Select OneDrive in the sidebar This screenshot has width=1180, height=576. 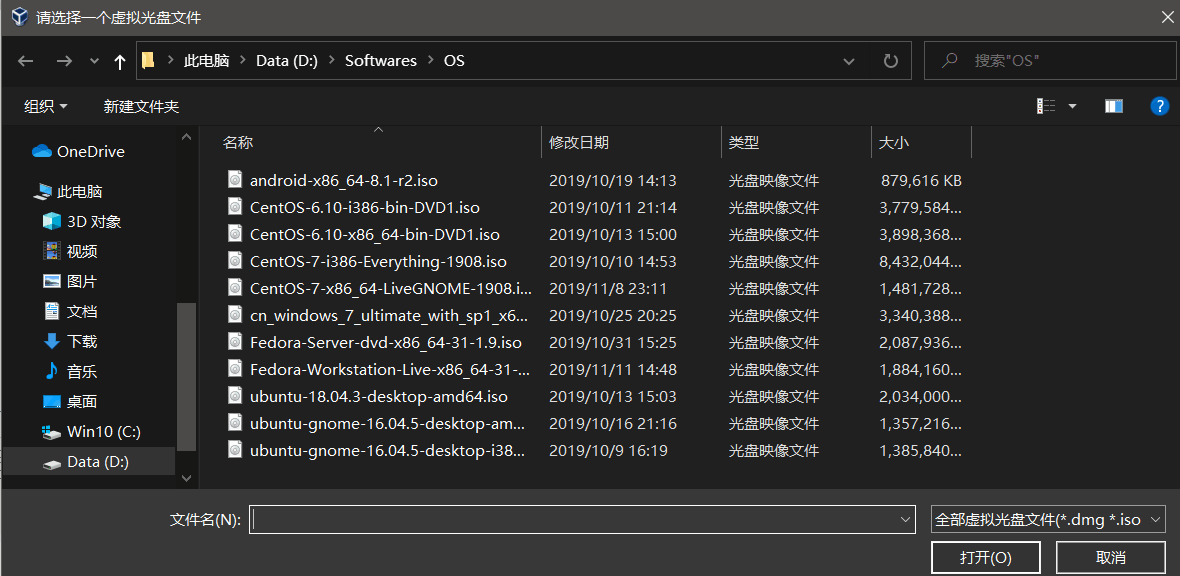point(90,152)
